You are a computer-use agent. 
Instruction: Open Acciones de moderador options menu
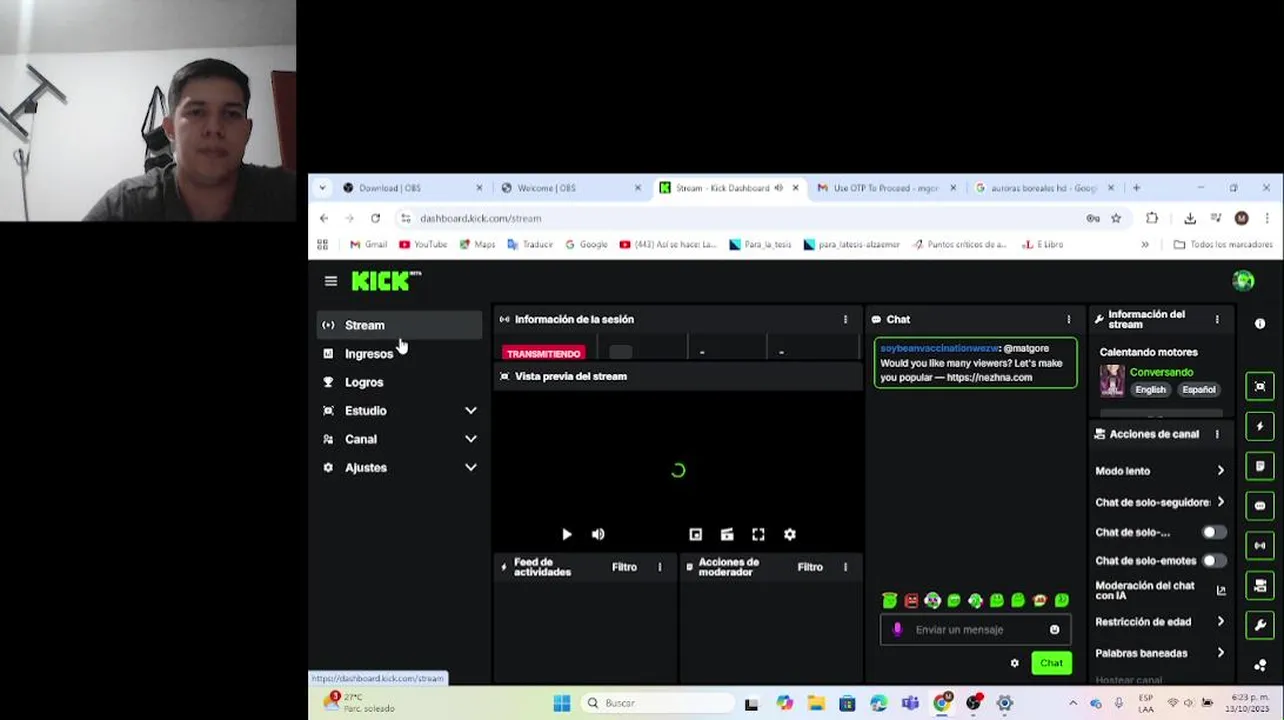click(x=845, y=567)
